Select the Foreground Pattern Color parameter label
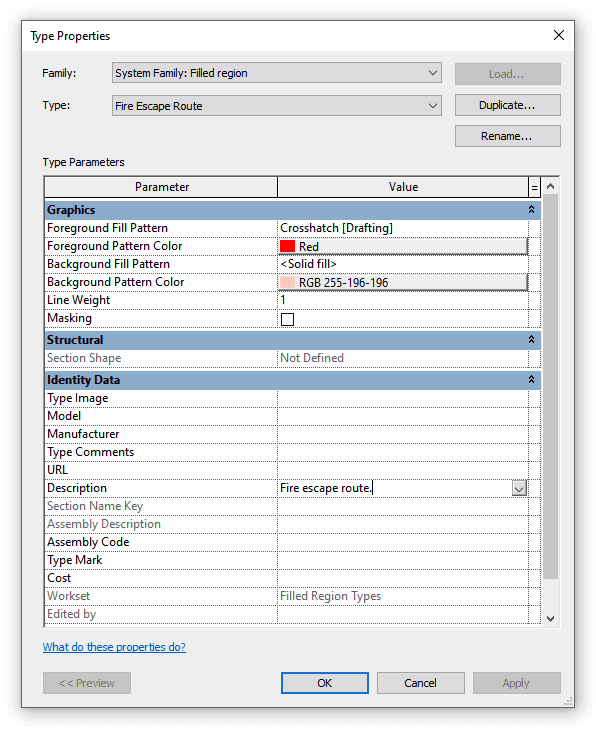The width and height of the screenshot is (596, 731). point(115,246)
